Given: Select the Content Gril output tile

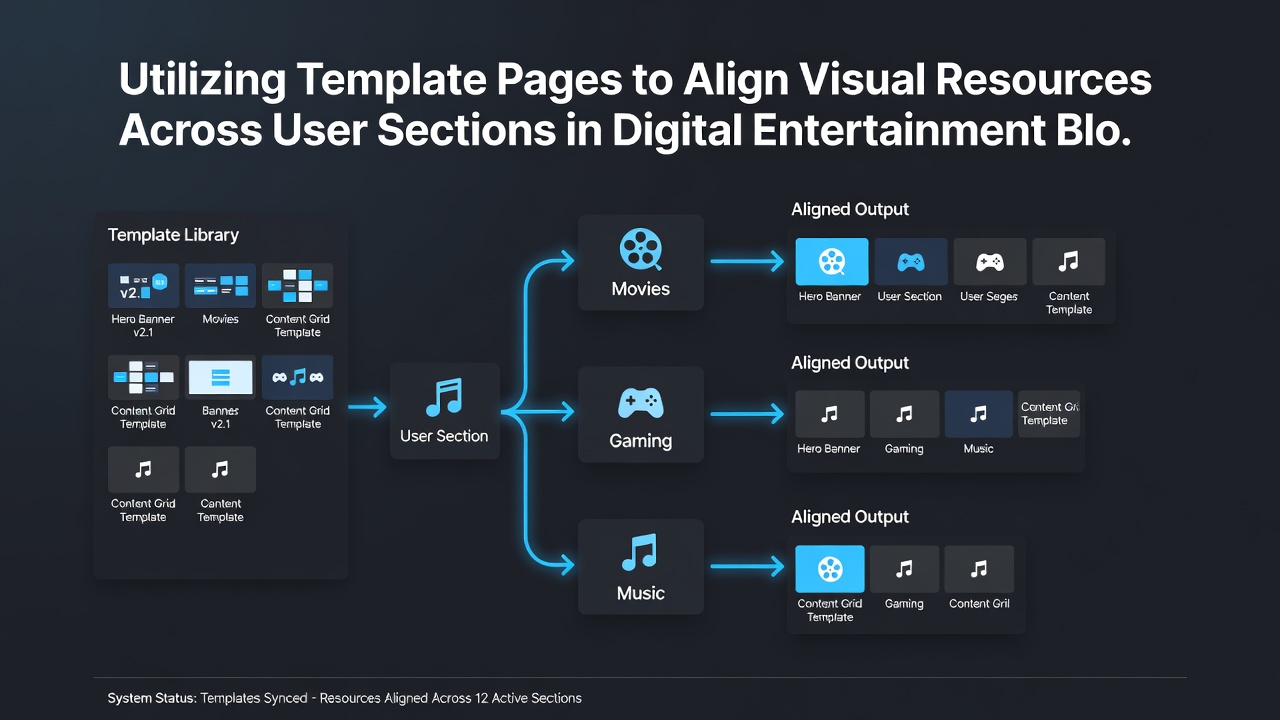Looking at the screenshot, I should coord(979,569).
